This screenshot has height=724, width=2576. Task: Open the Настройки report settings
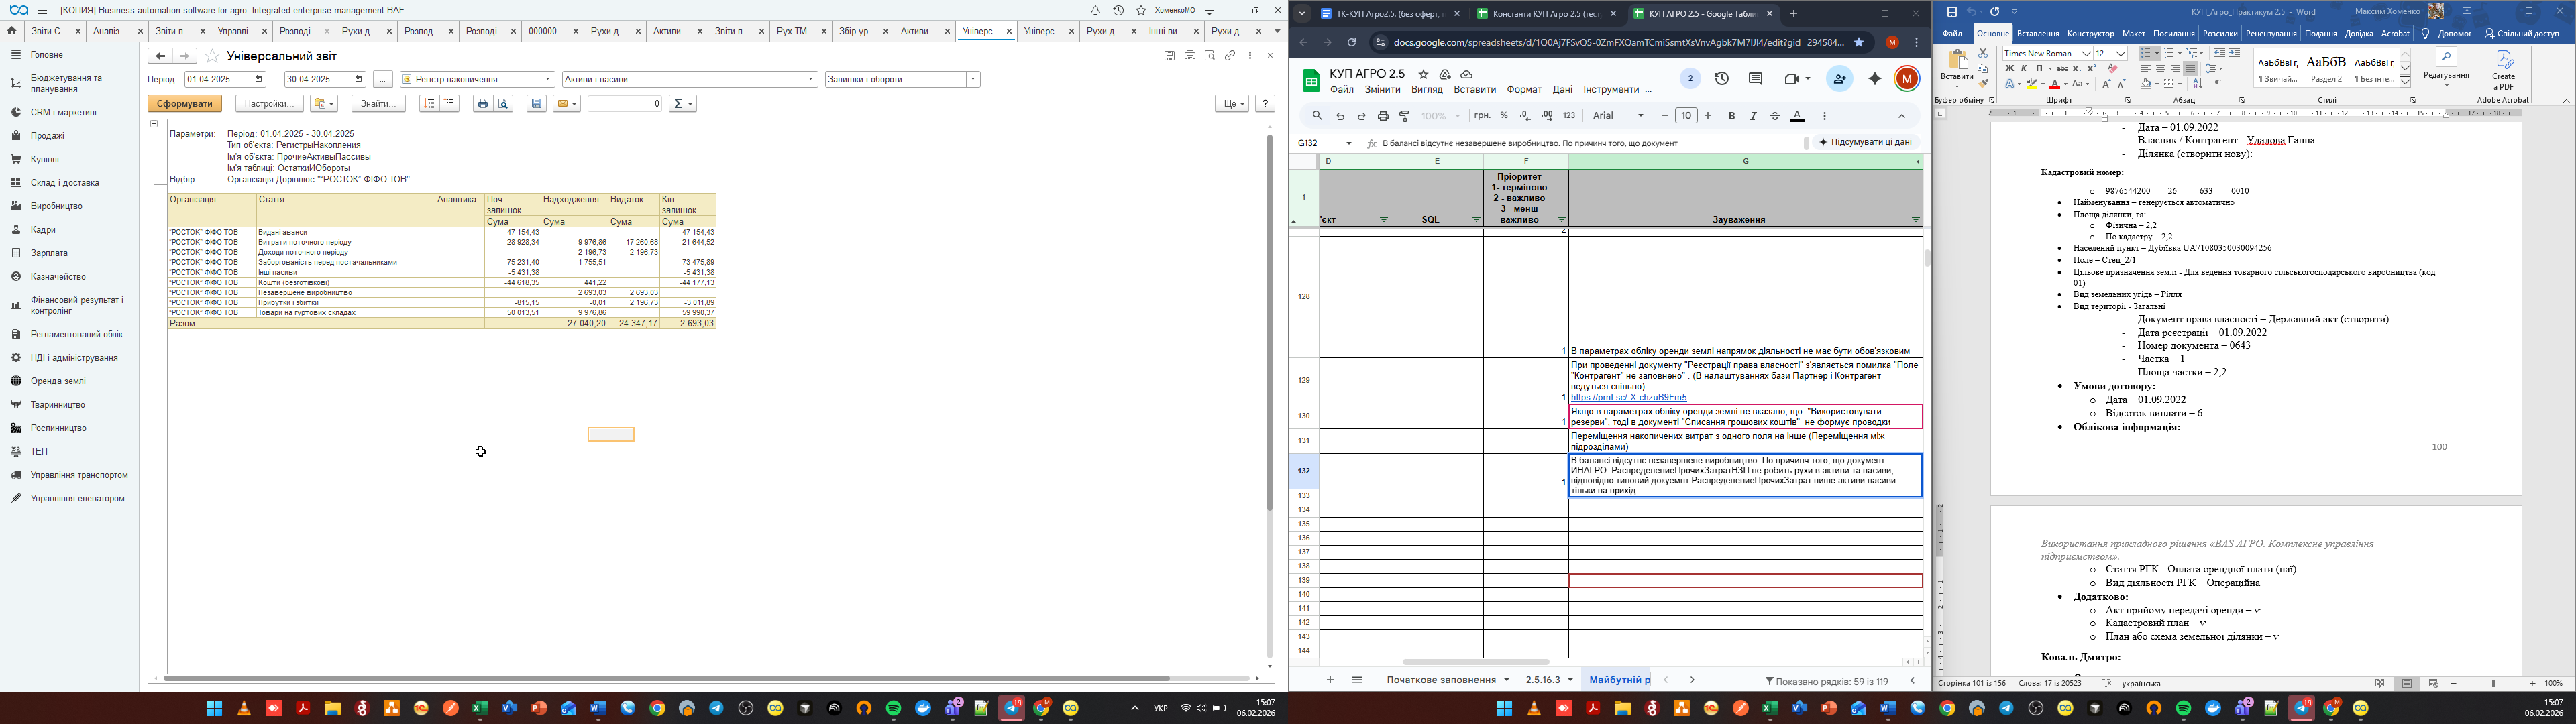click(269, 104)
